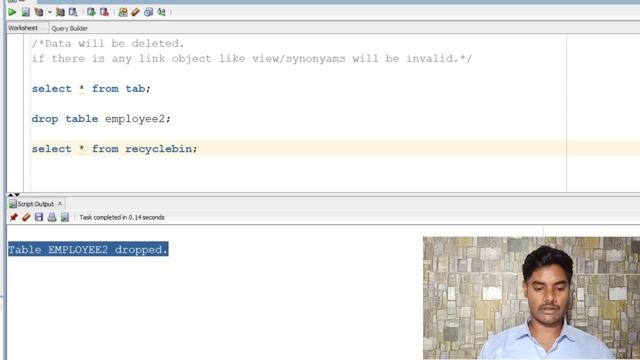
Task: Click the Autotrace toolbar icon
Action: point(60,12)
